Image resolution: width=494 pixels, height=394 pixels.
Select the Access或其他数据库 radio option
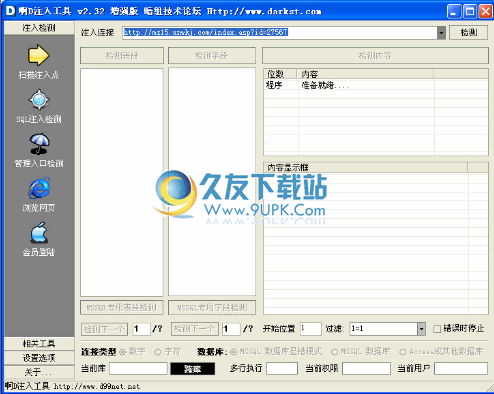[403, 352]
